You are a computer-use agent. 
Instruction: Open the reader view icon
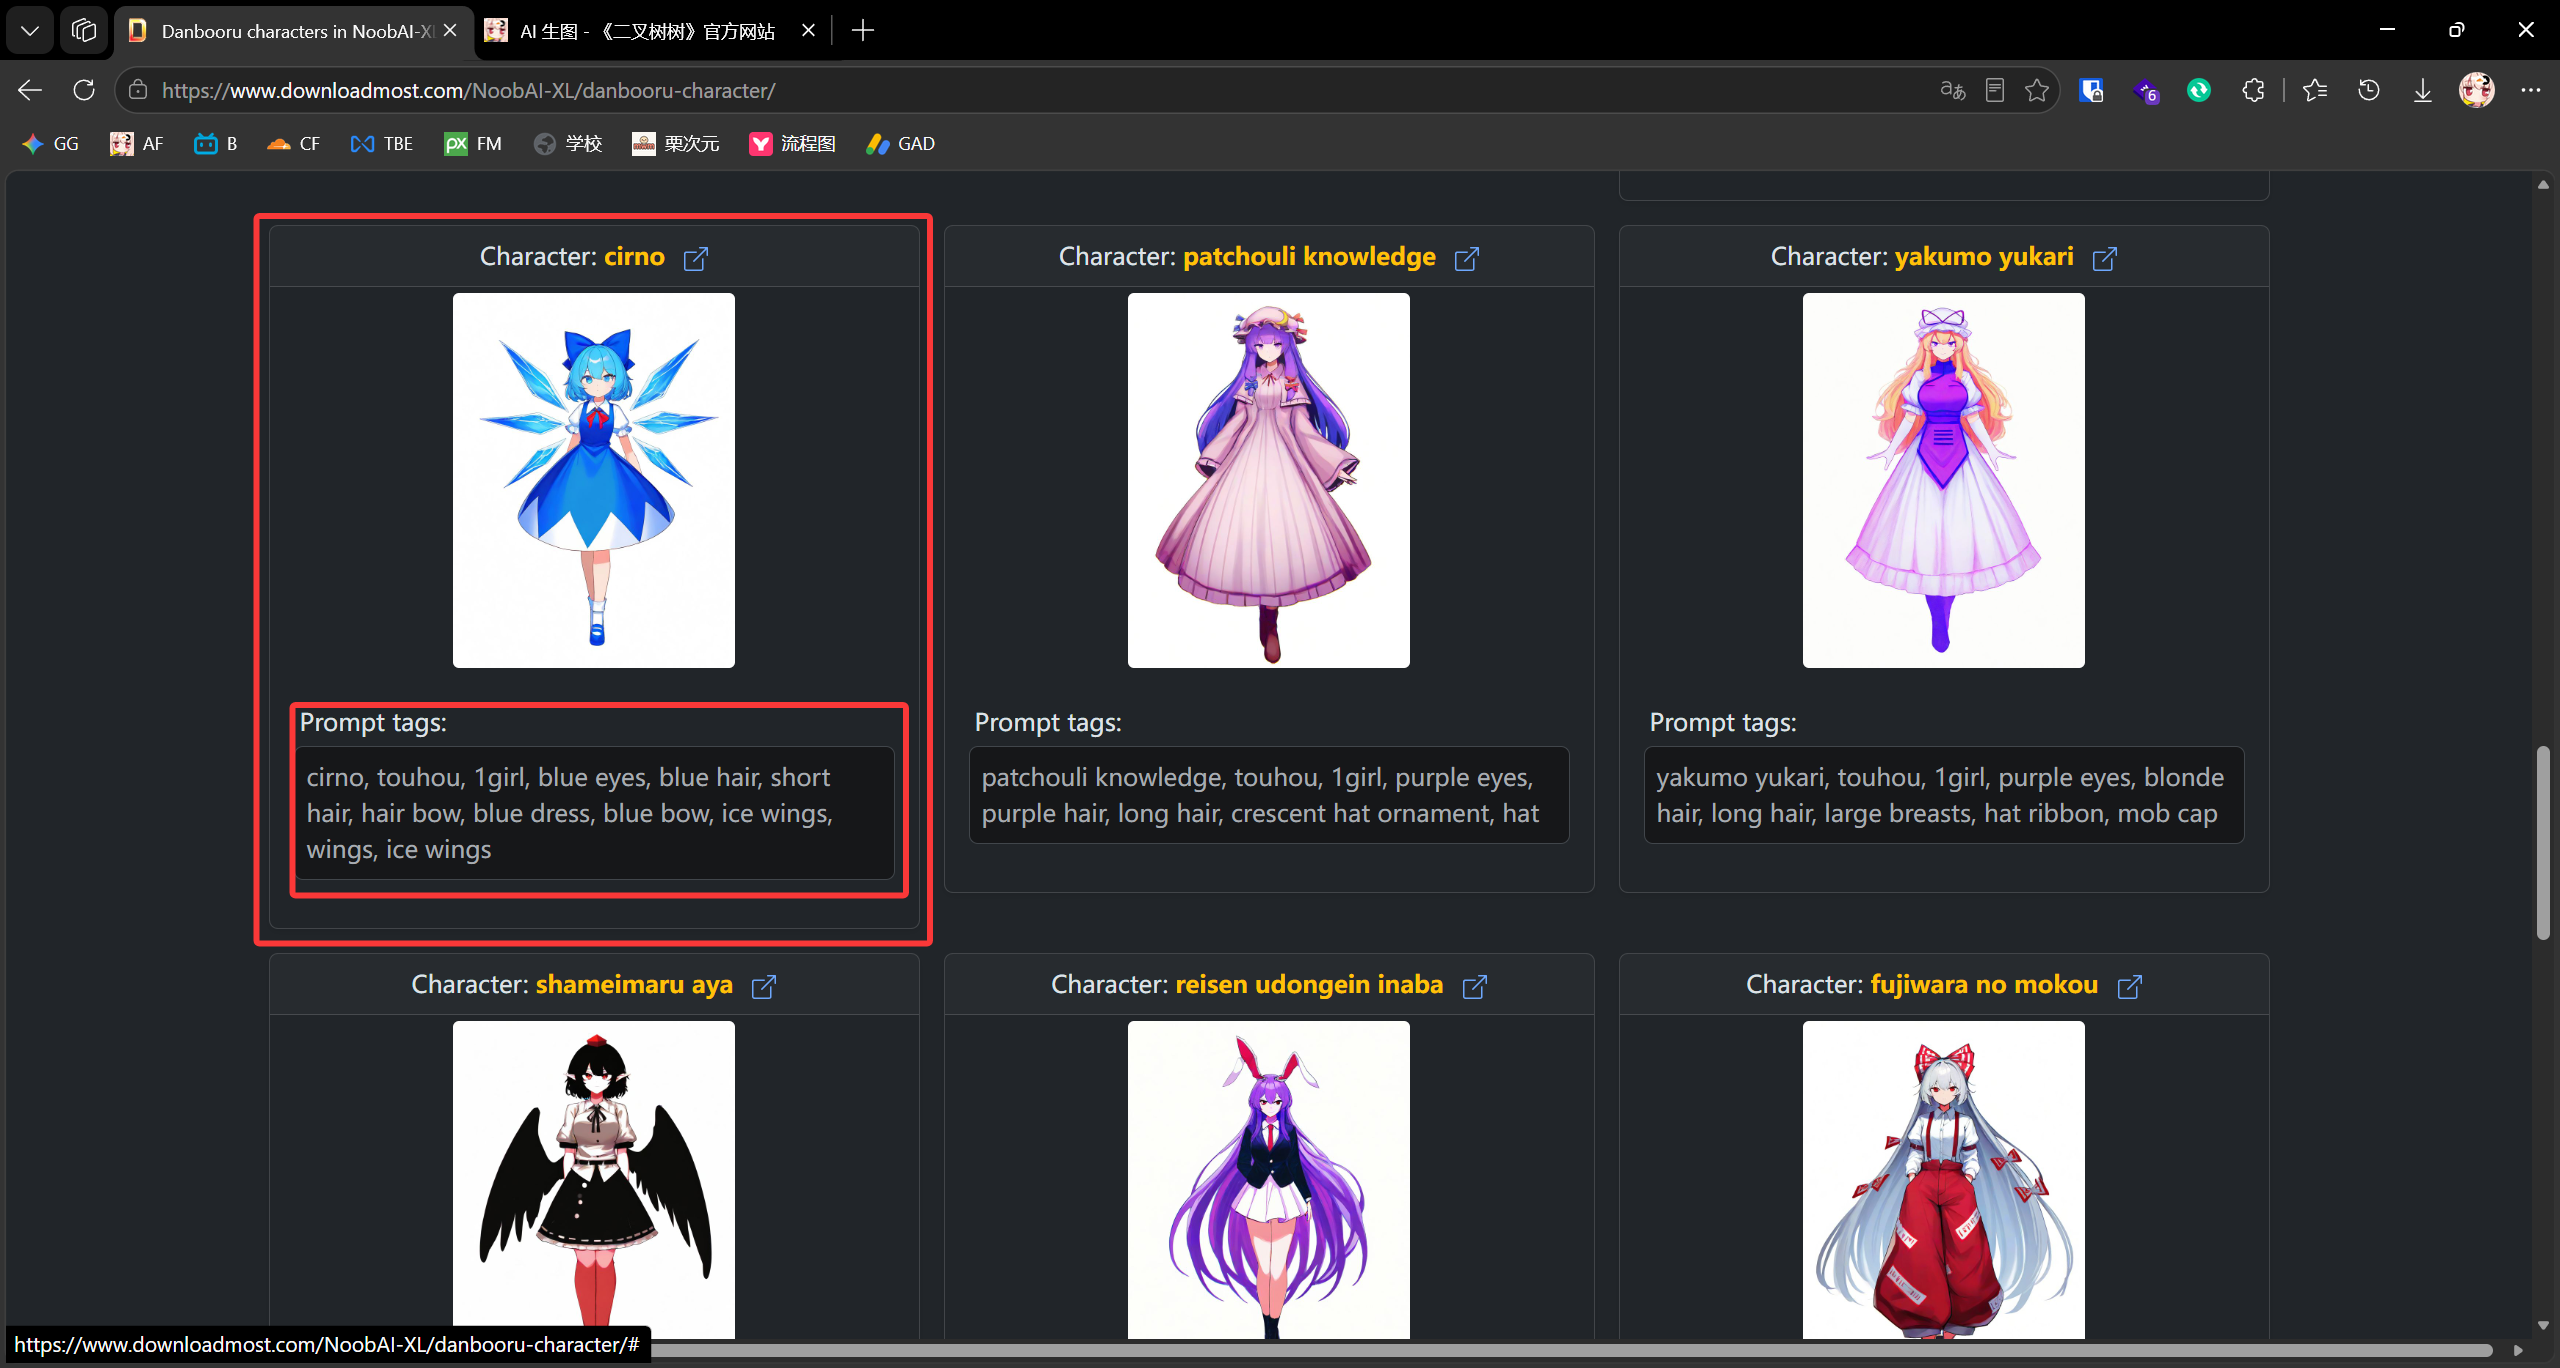[x=1995, y=90]
